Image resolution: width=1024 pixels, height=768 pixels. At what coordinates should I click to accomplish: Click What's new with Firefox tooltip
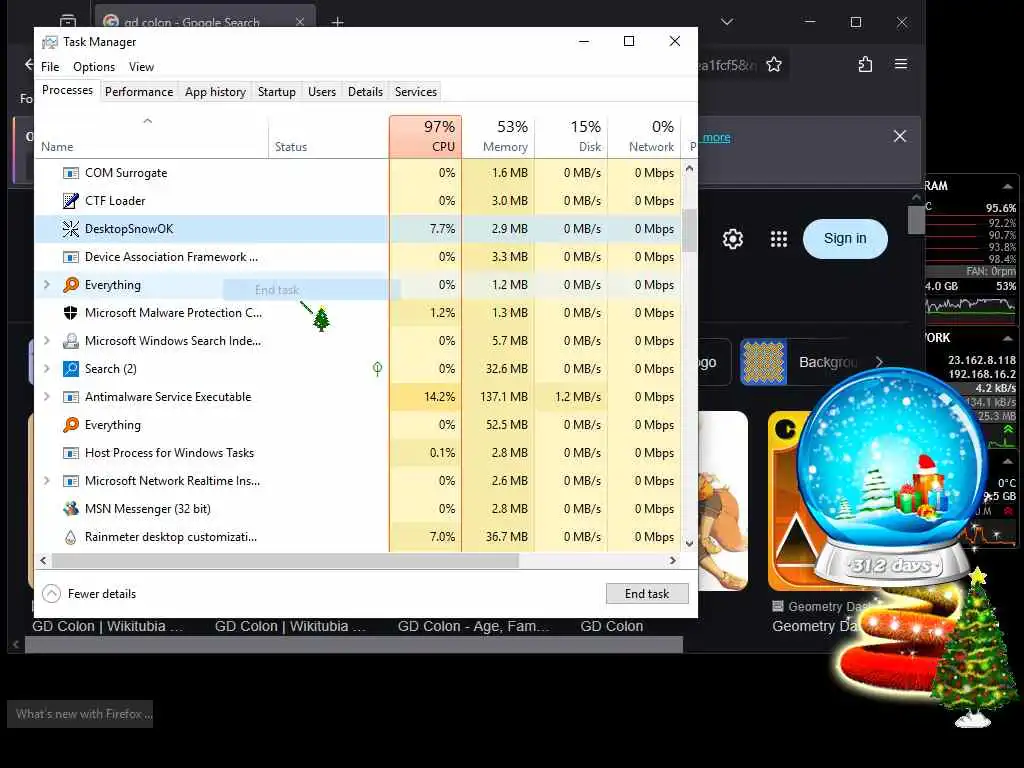[80, 714]
